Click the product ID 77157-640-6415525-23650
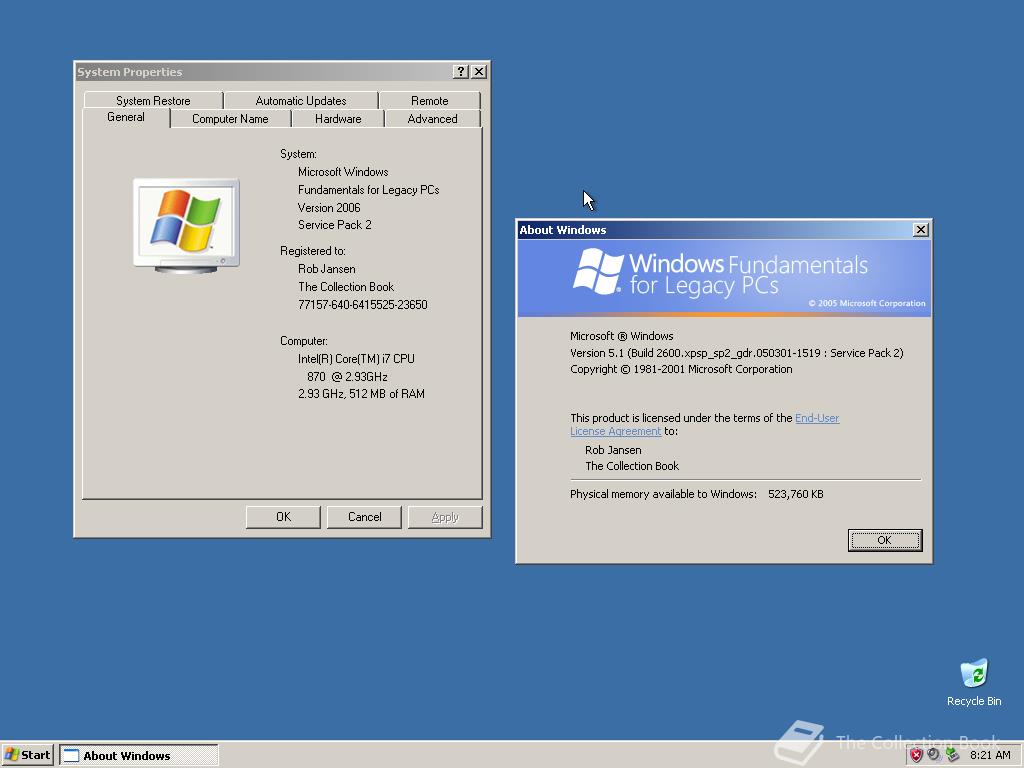Image resolution: width=1024 pixels, height=768 pixels. (362, 305)
